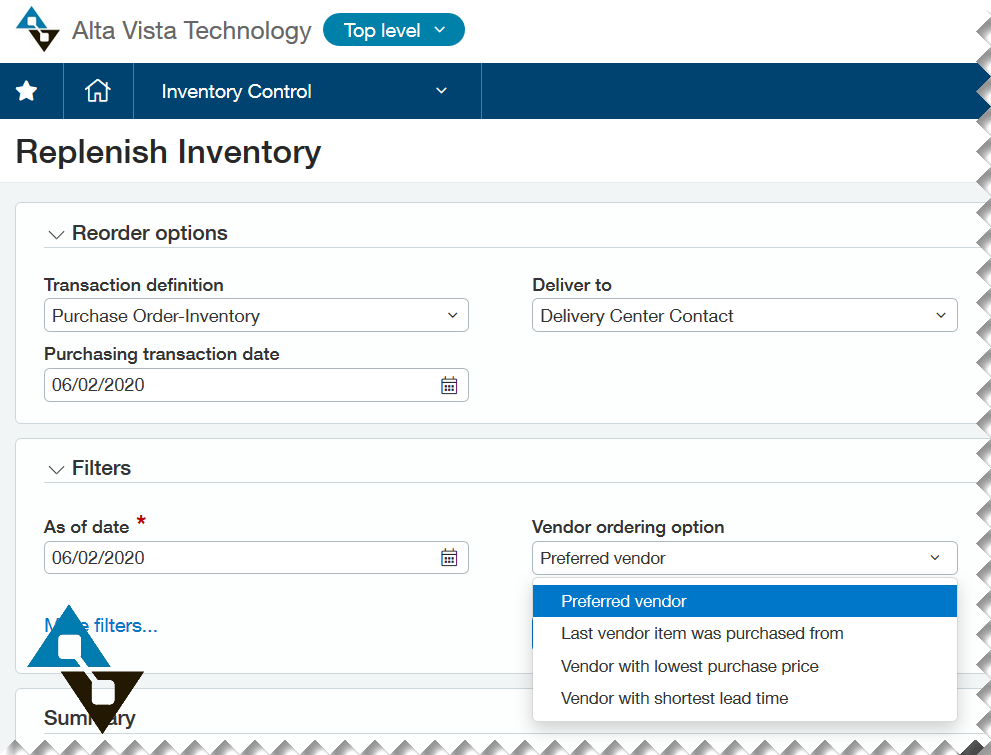Collapse the Reorder options section
This screenshot has width=991, height=755.
click(56, 234)
